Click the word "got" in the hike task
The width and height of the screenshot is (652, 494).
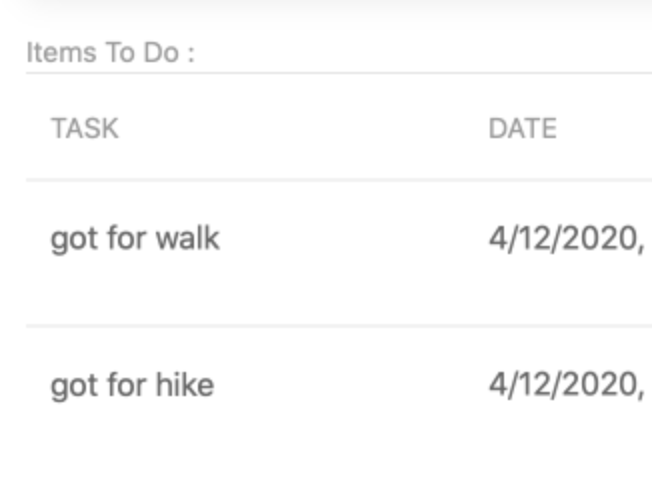coord(74,387)
